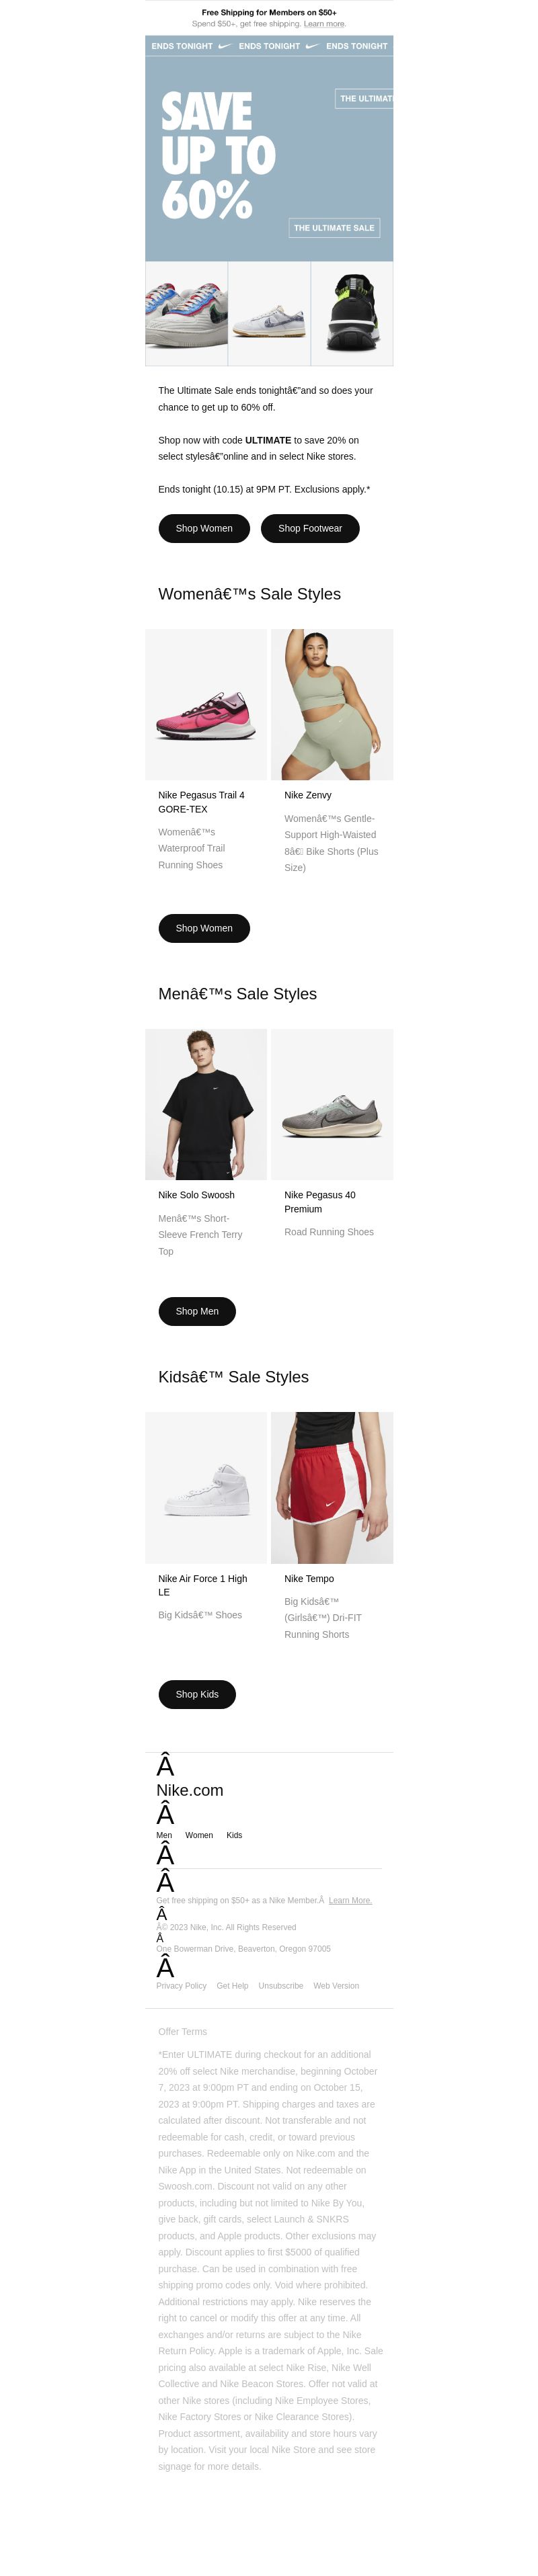
Task: Click the top Shop Women button
Action: coord(204,528)
